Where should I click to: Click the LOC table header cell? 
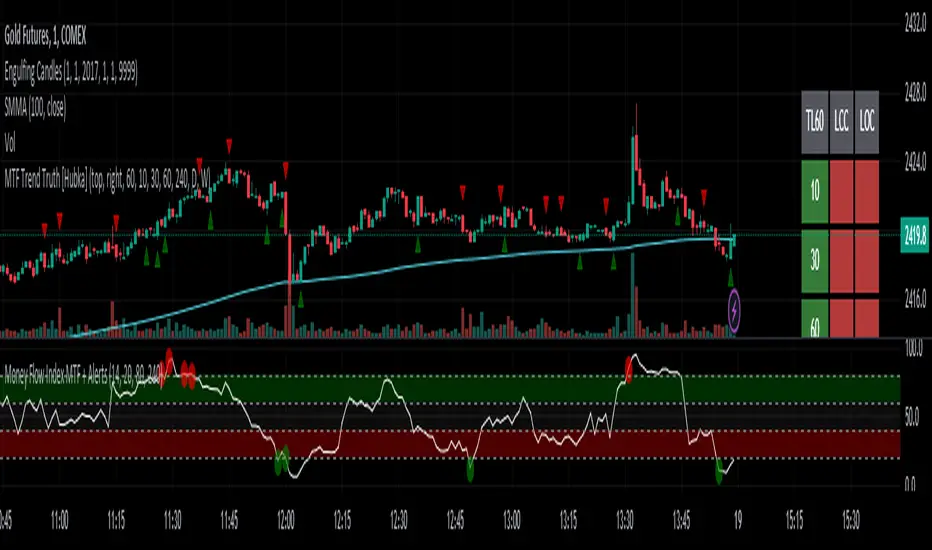(x=867, y=122)
